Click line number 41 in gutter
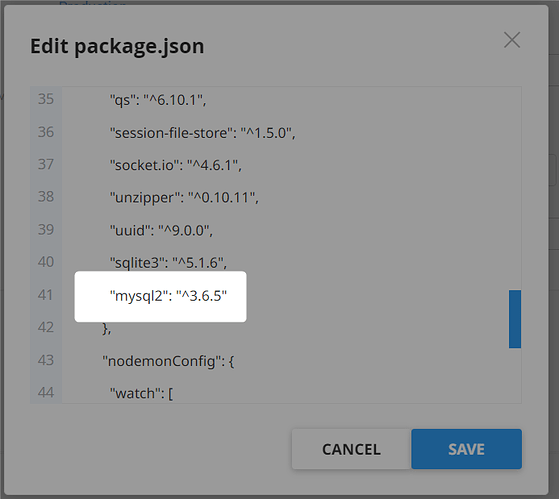The height and width of the screenshot is (499, 559). (x=46, y=295)
